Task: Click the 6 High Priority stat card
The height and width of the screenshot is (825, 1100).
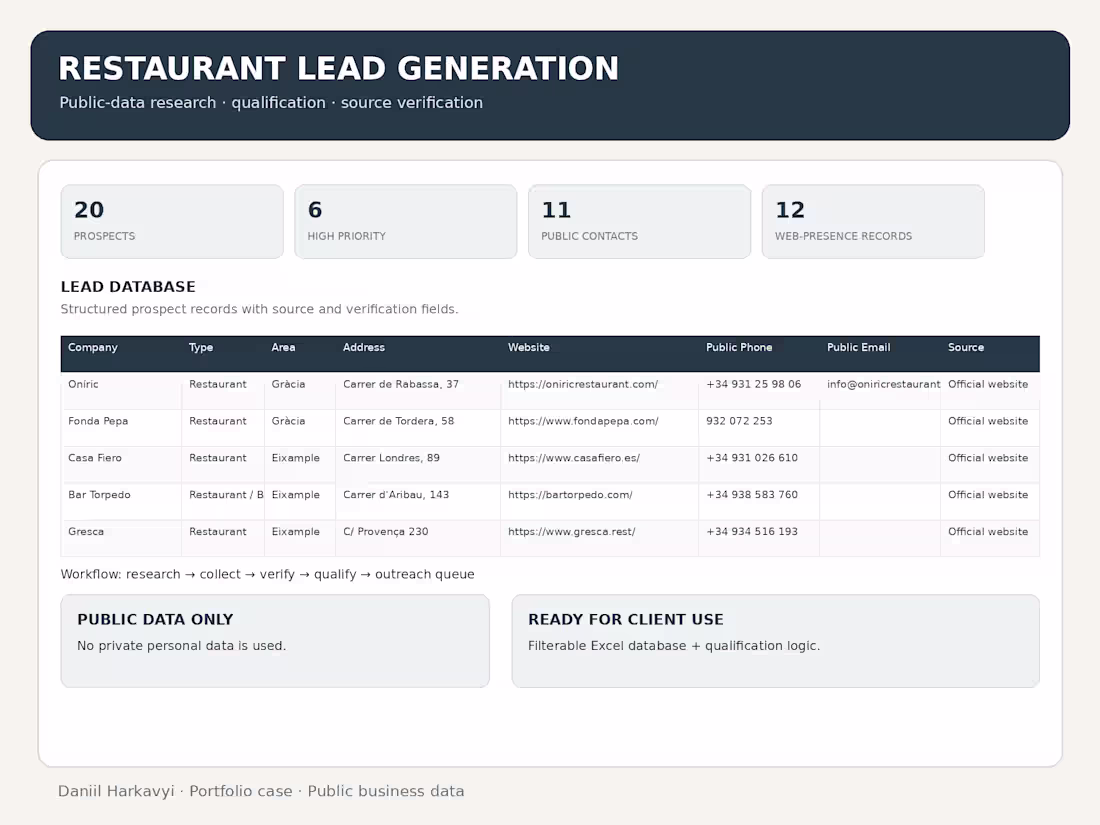Action: click(405, 222)
